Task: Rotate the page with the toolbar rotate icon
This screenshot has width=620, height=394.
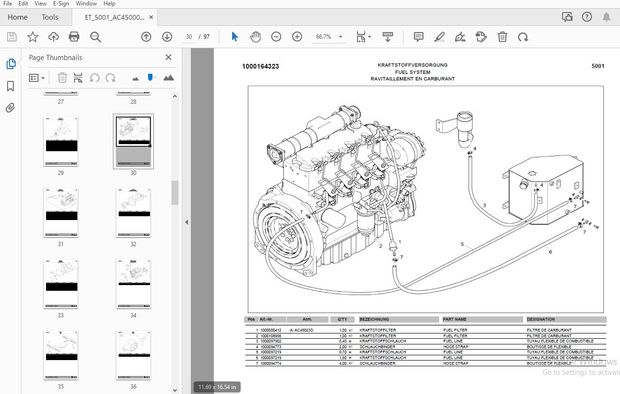Action: [x=523, y=37]
